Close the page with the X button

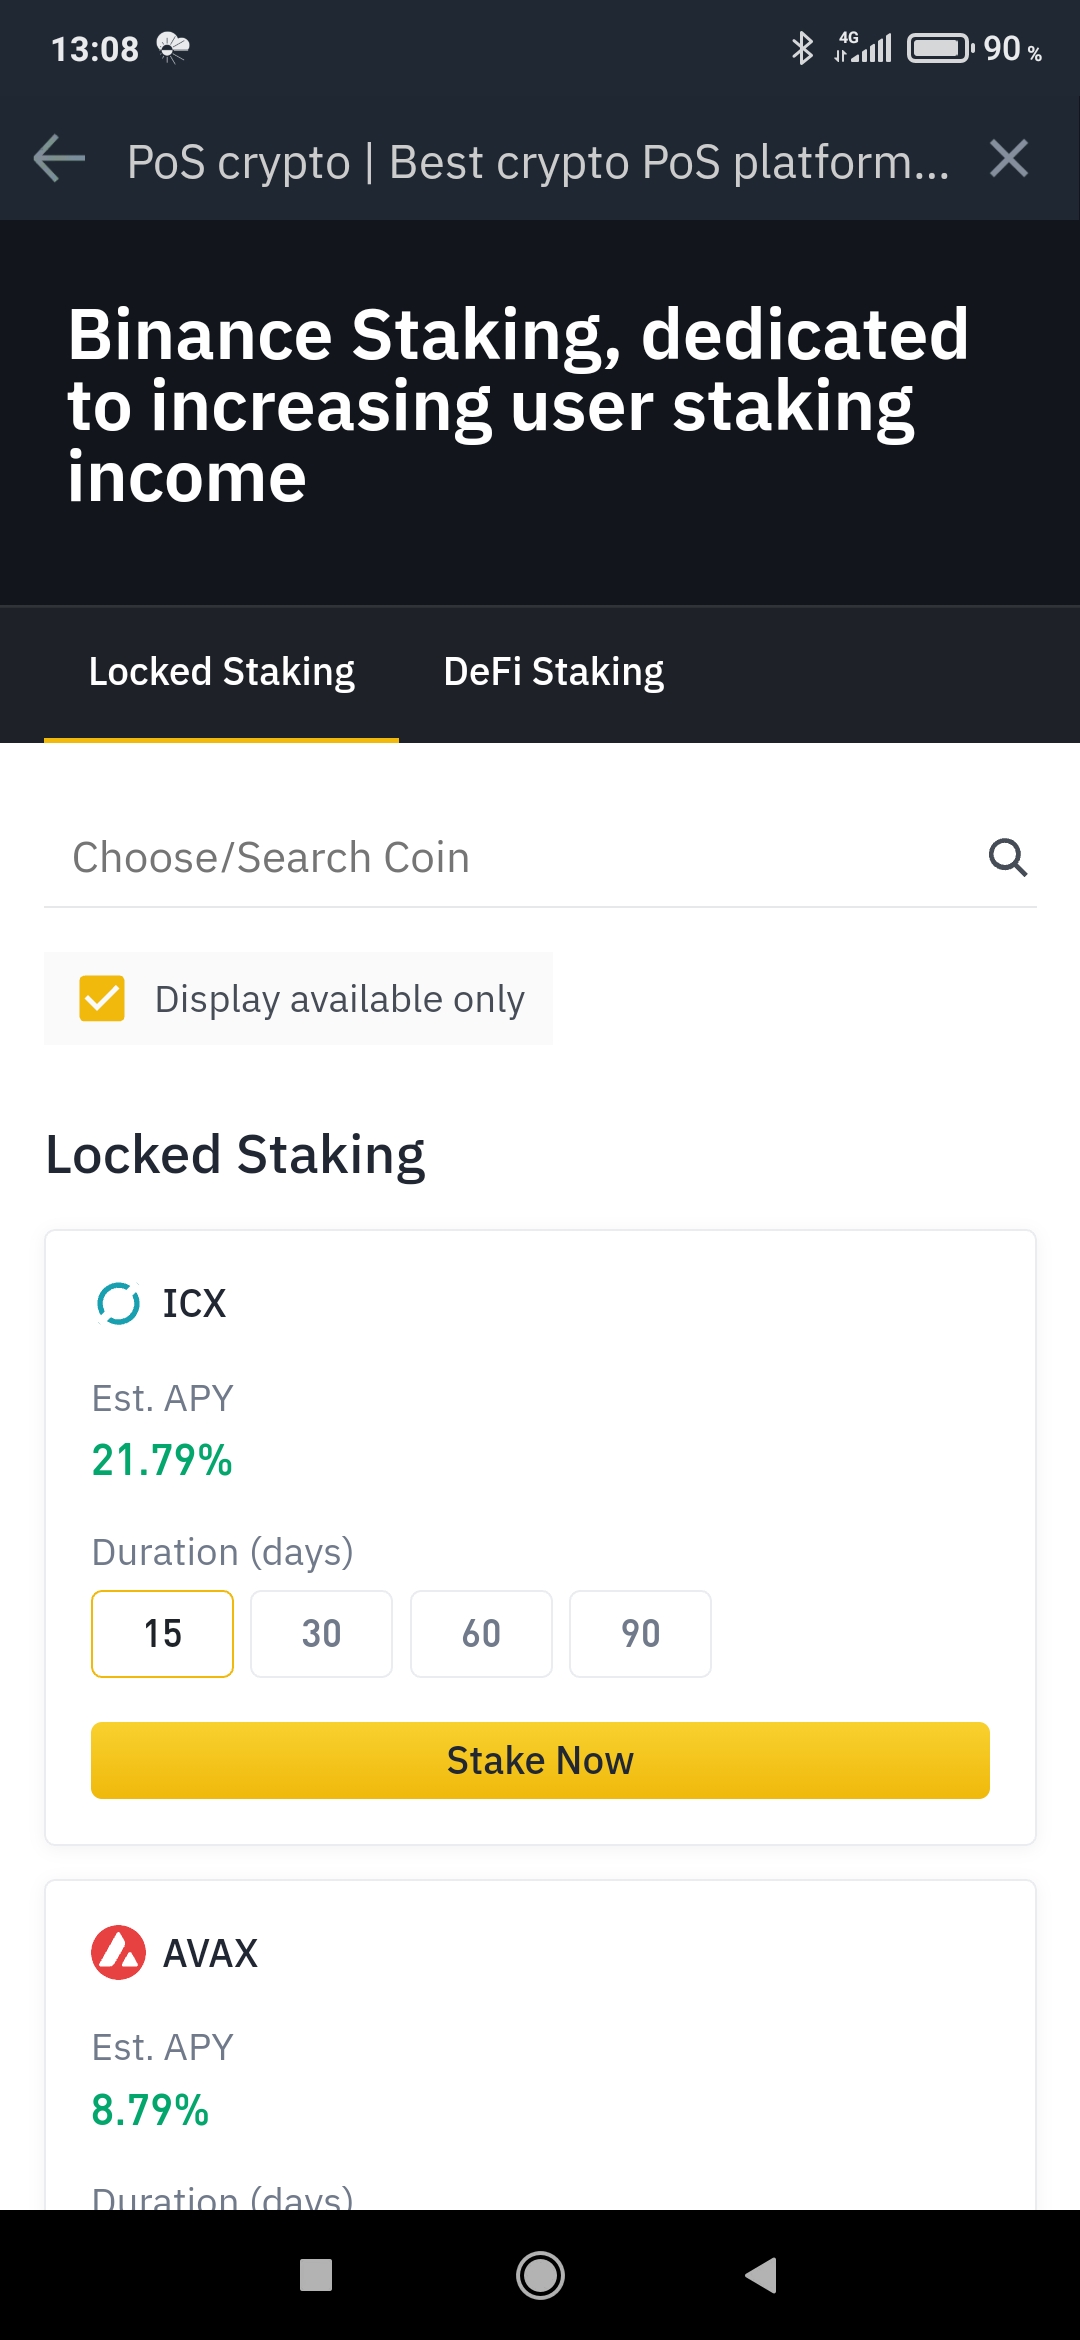tap(1009, 158)
